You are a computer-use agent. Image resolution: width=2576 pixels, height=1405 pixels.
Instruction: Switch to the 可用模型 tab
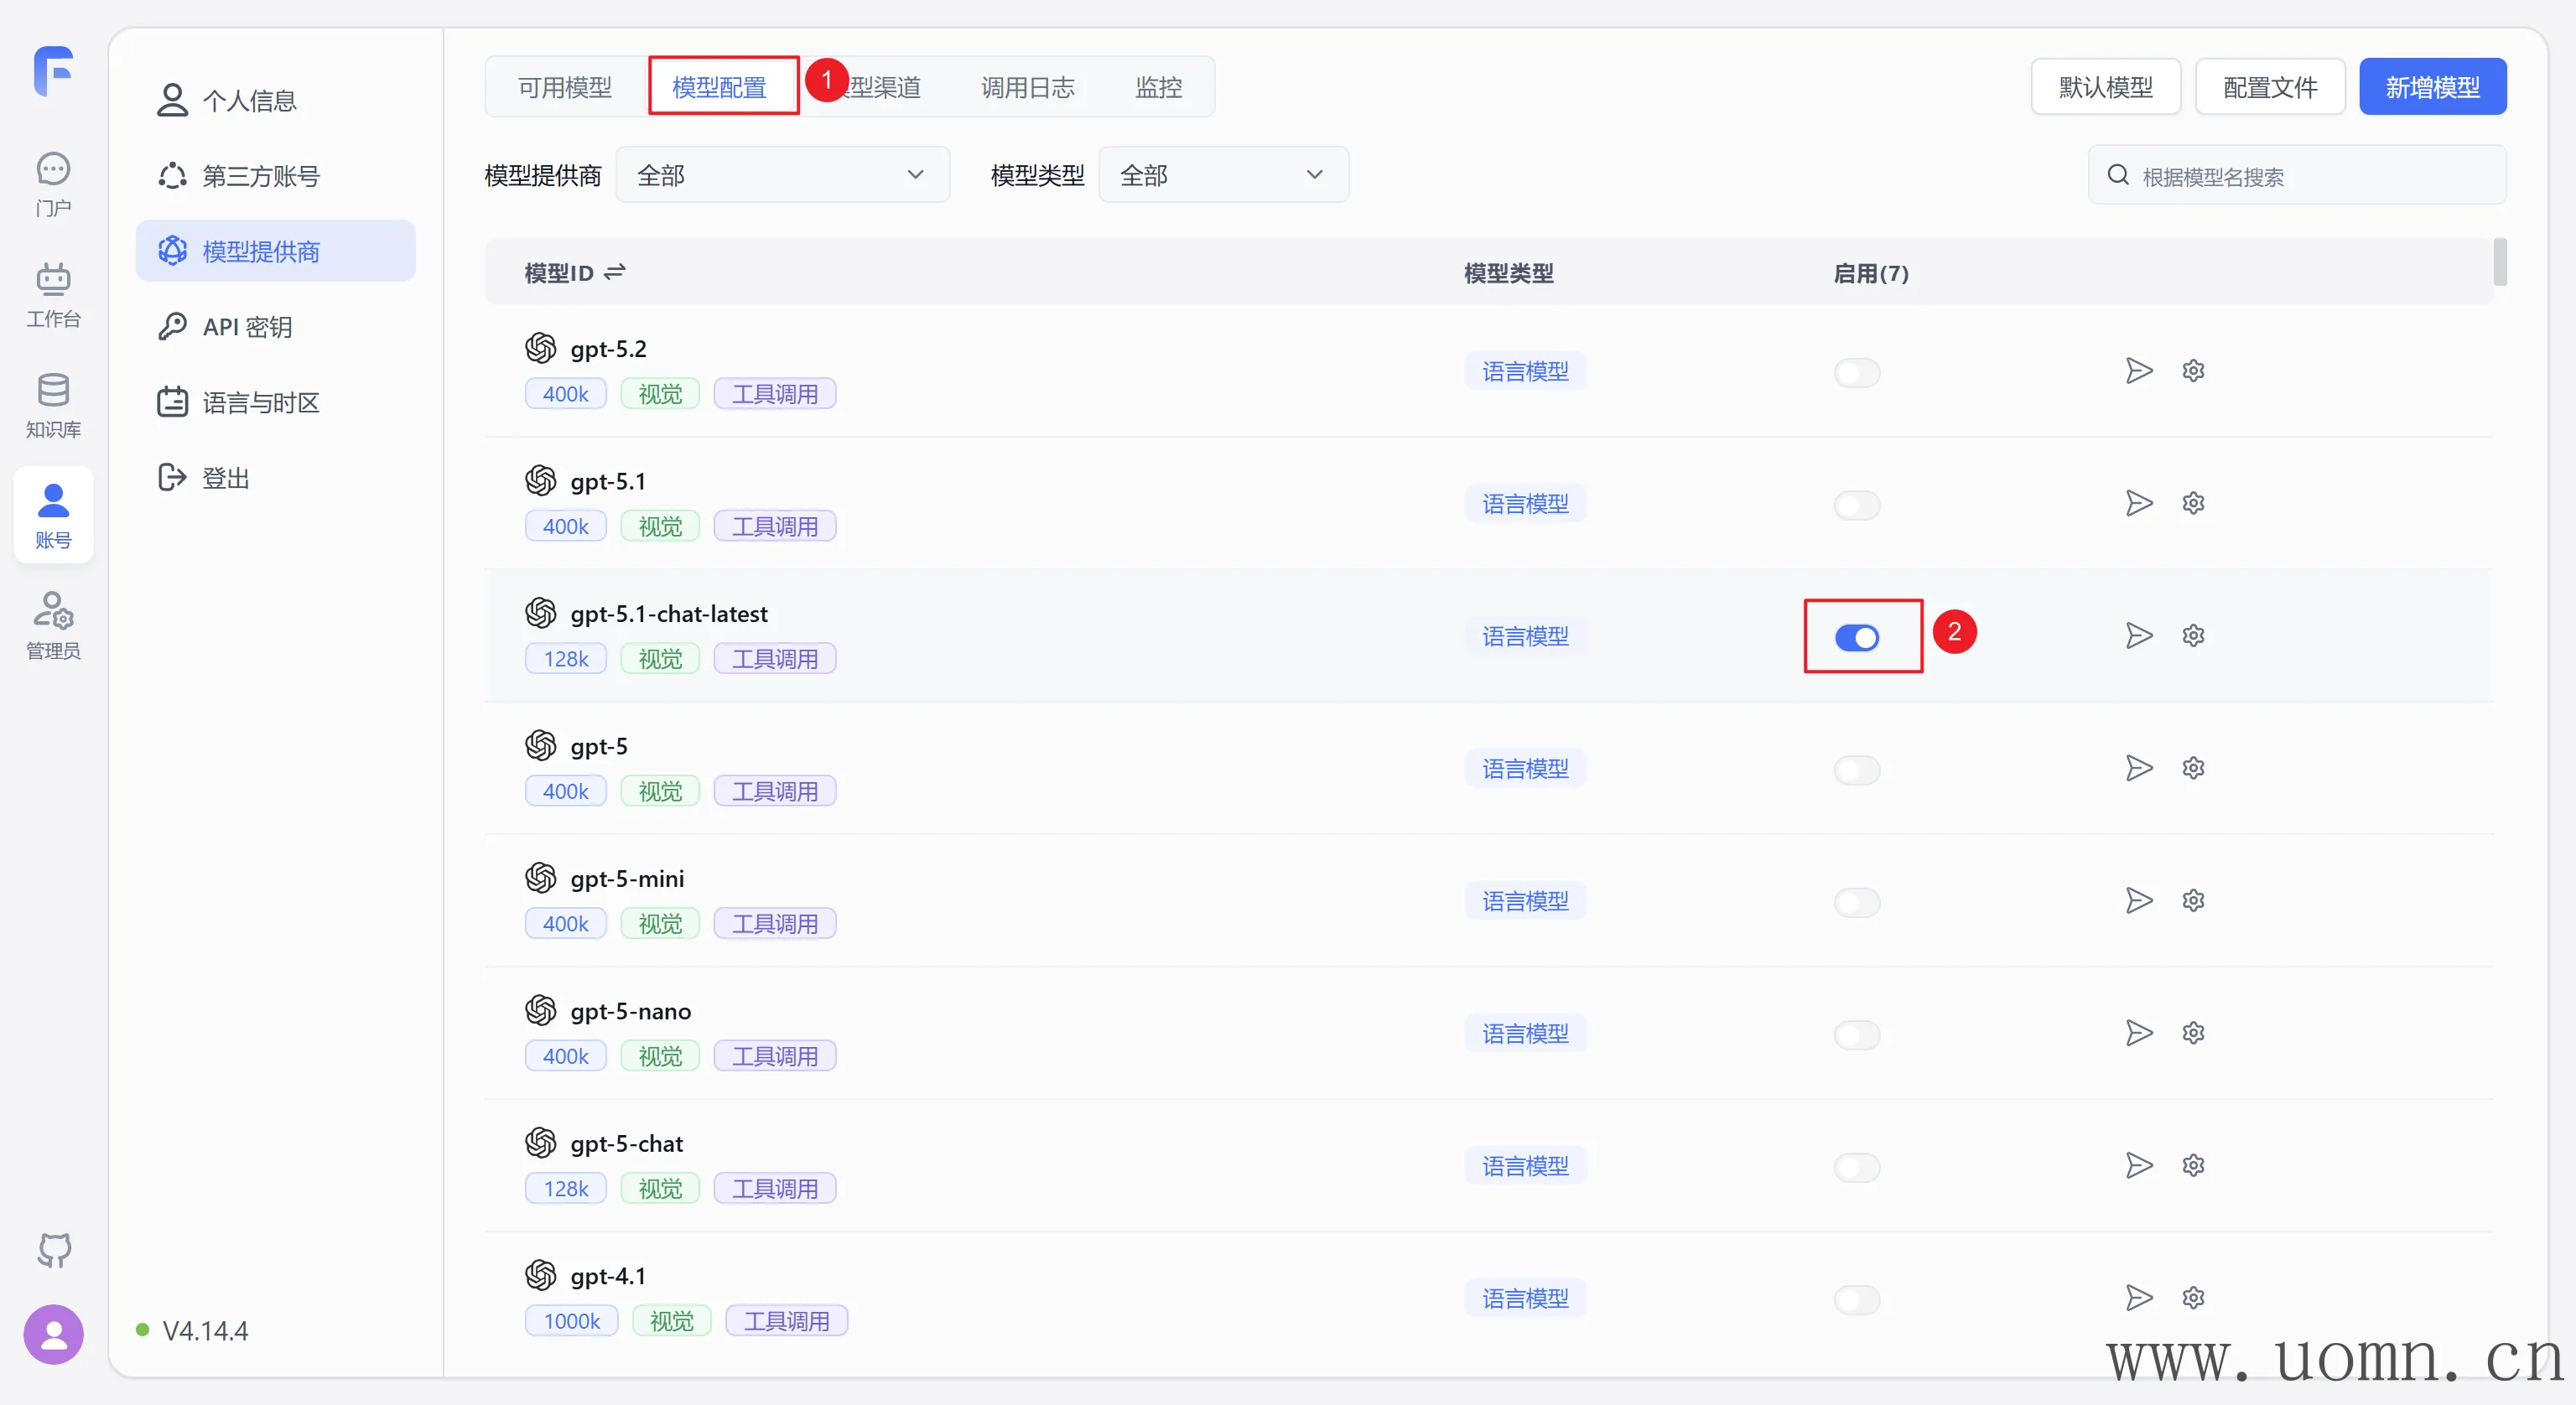[565, 87]
